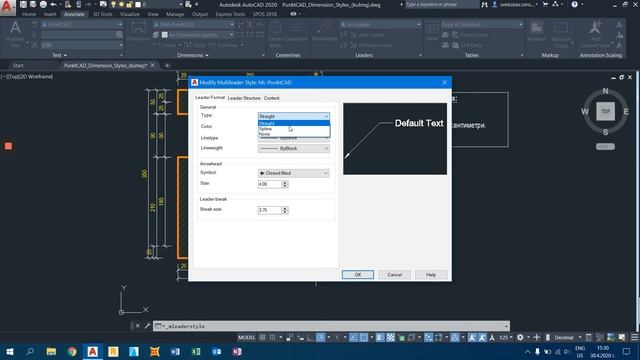
Task: Open the Output ribbon tab
Action: point(200,14)
